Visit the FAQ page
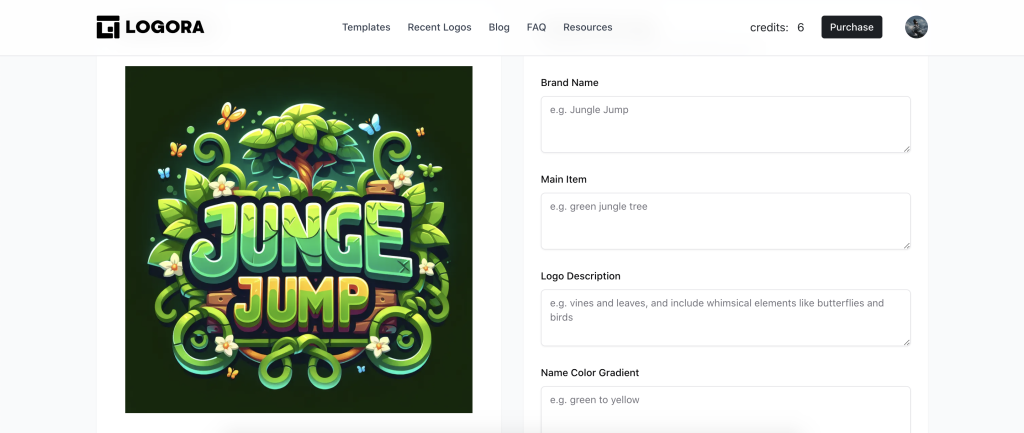The height and width of the screenshot is (433, 1024). 536,27
